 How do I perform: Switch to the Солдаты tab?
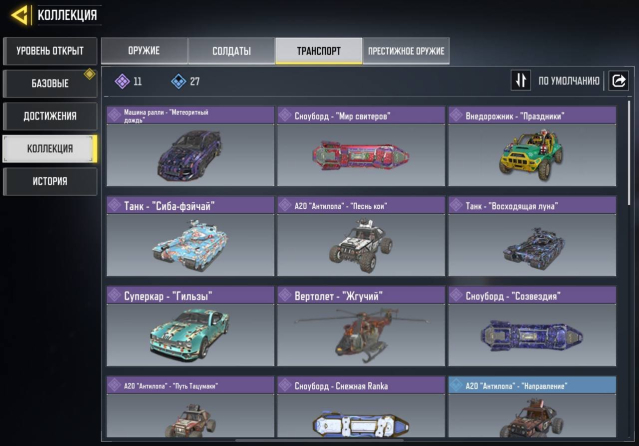point(231,51)
